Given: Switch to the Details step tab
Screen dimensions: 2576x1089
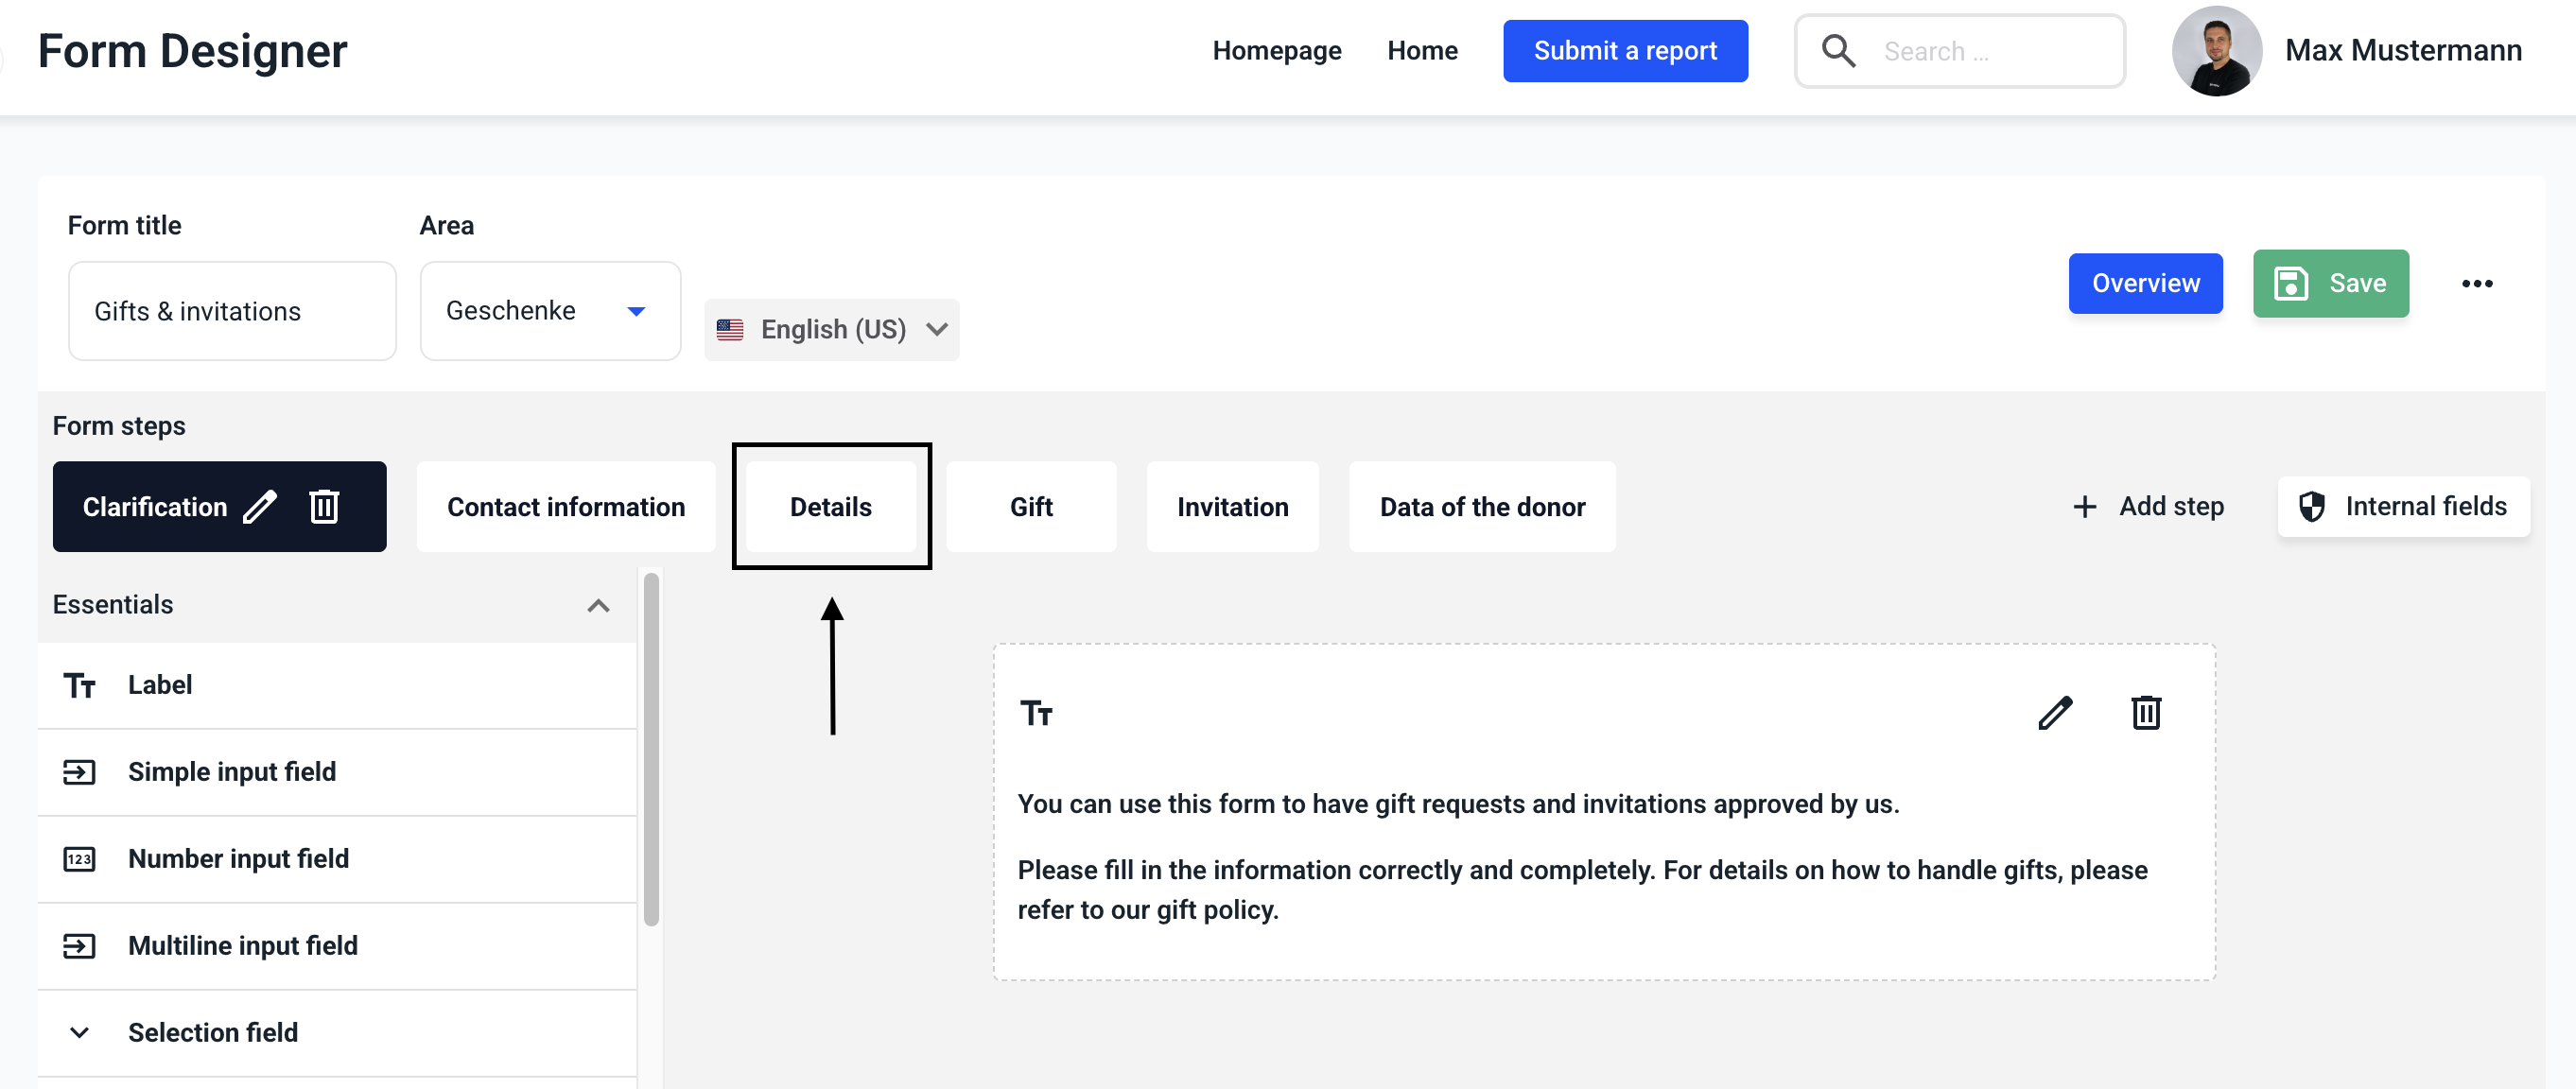Looking at the screenshot, I should 830,507.
